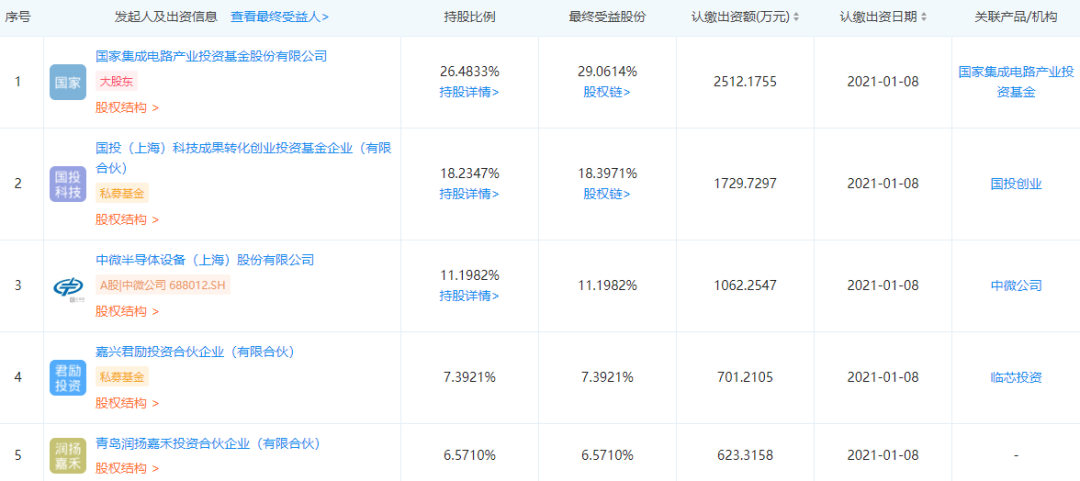Select the 2021-01-08 date in row 3
This screenshot has width=1080, height=481.
[883, 286]
